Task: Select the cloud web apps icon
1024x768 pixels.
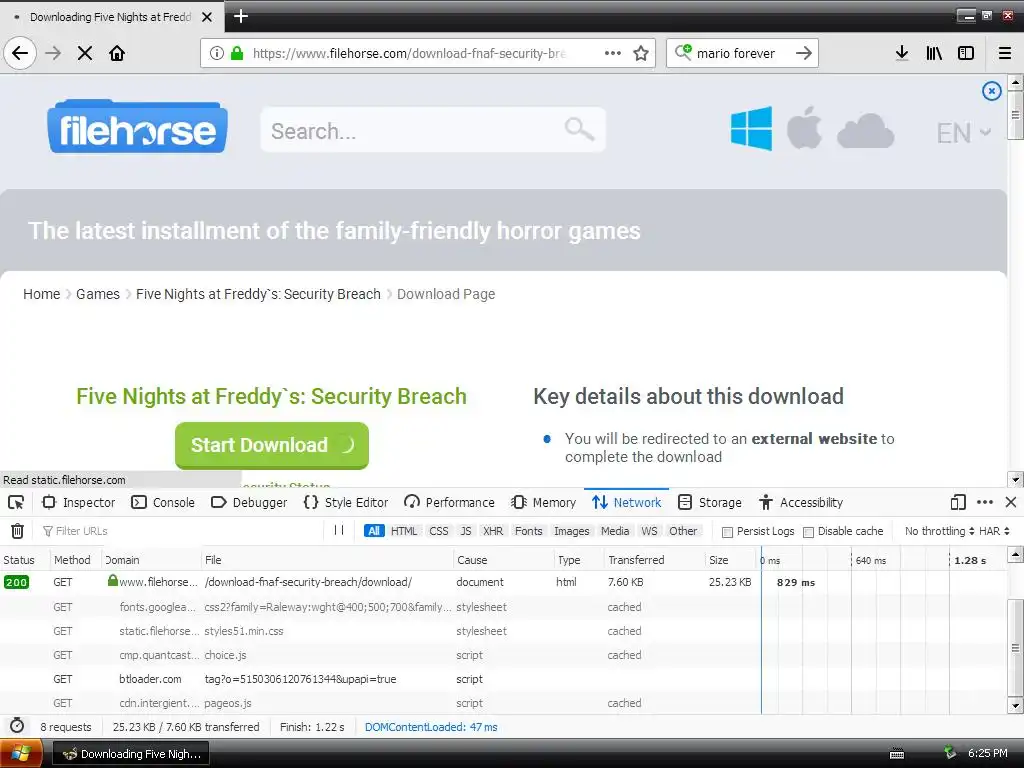Action: point(865,130)
